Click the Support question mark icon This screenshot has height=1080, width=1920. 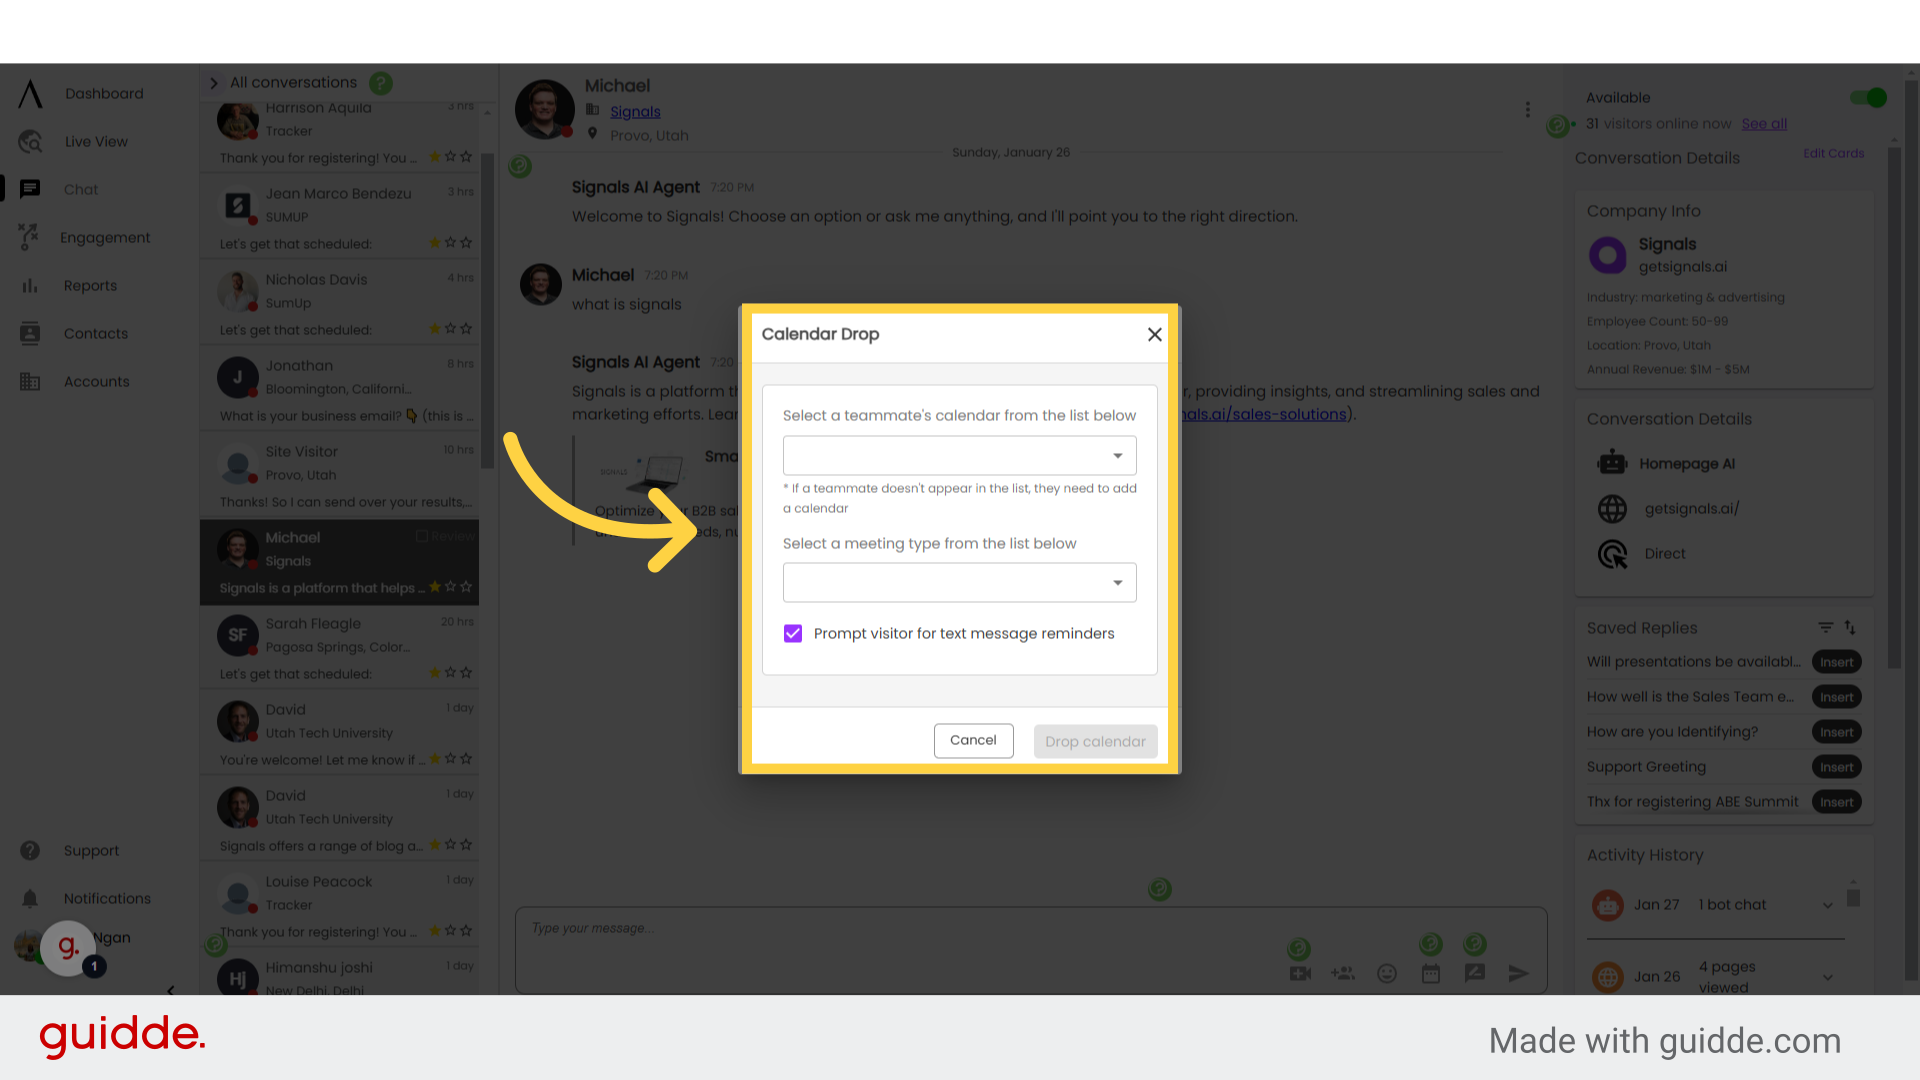(30, 850)
